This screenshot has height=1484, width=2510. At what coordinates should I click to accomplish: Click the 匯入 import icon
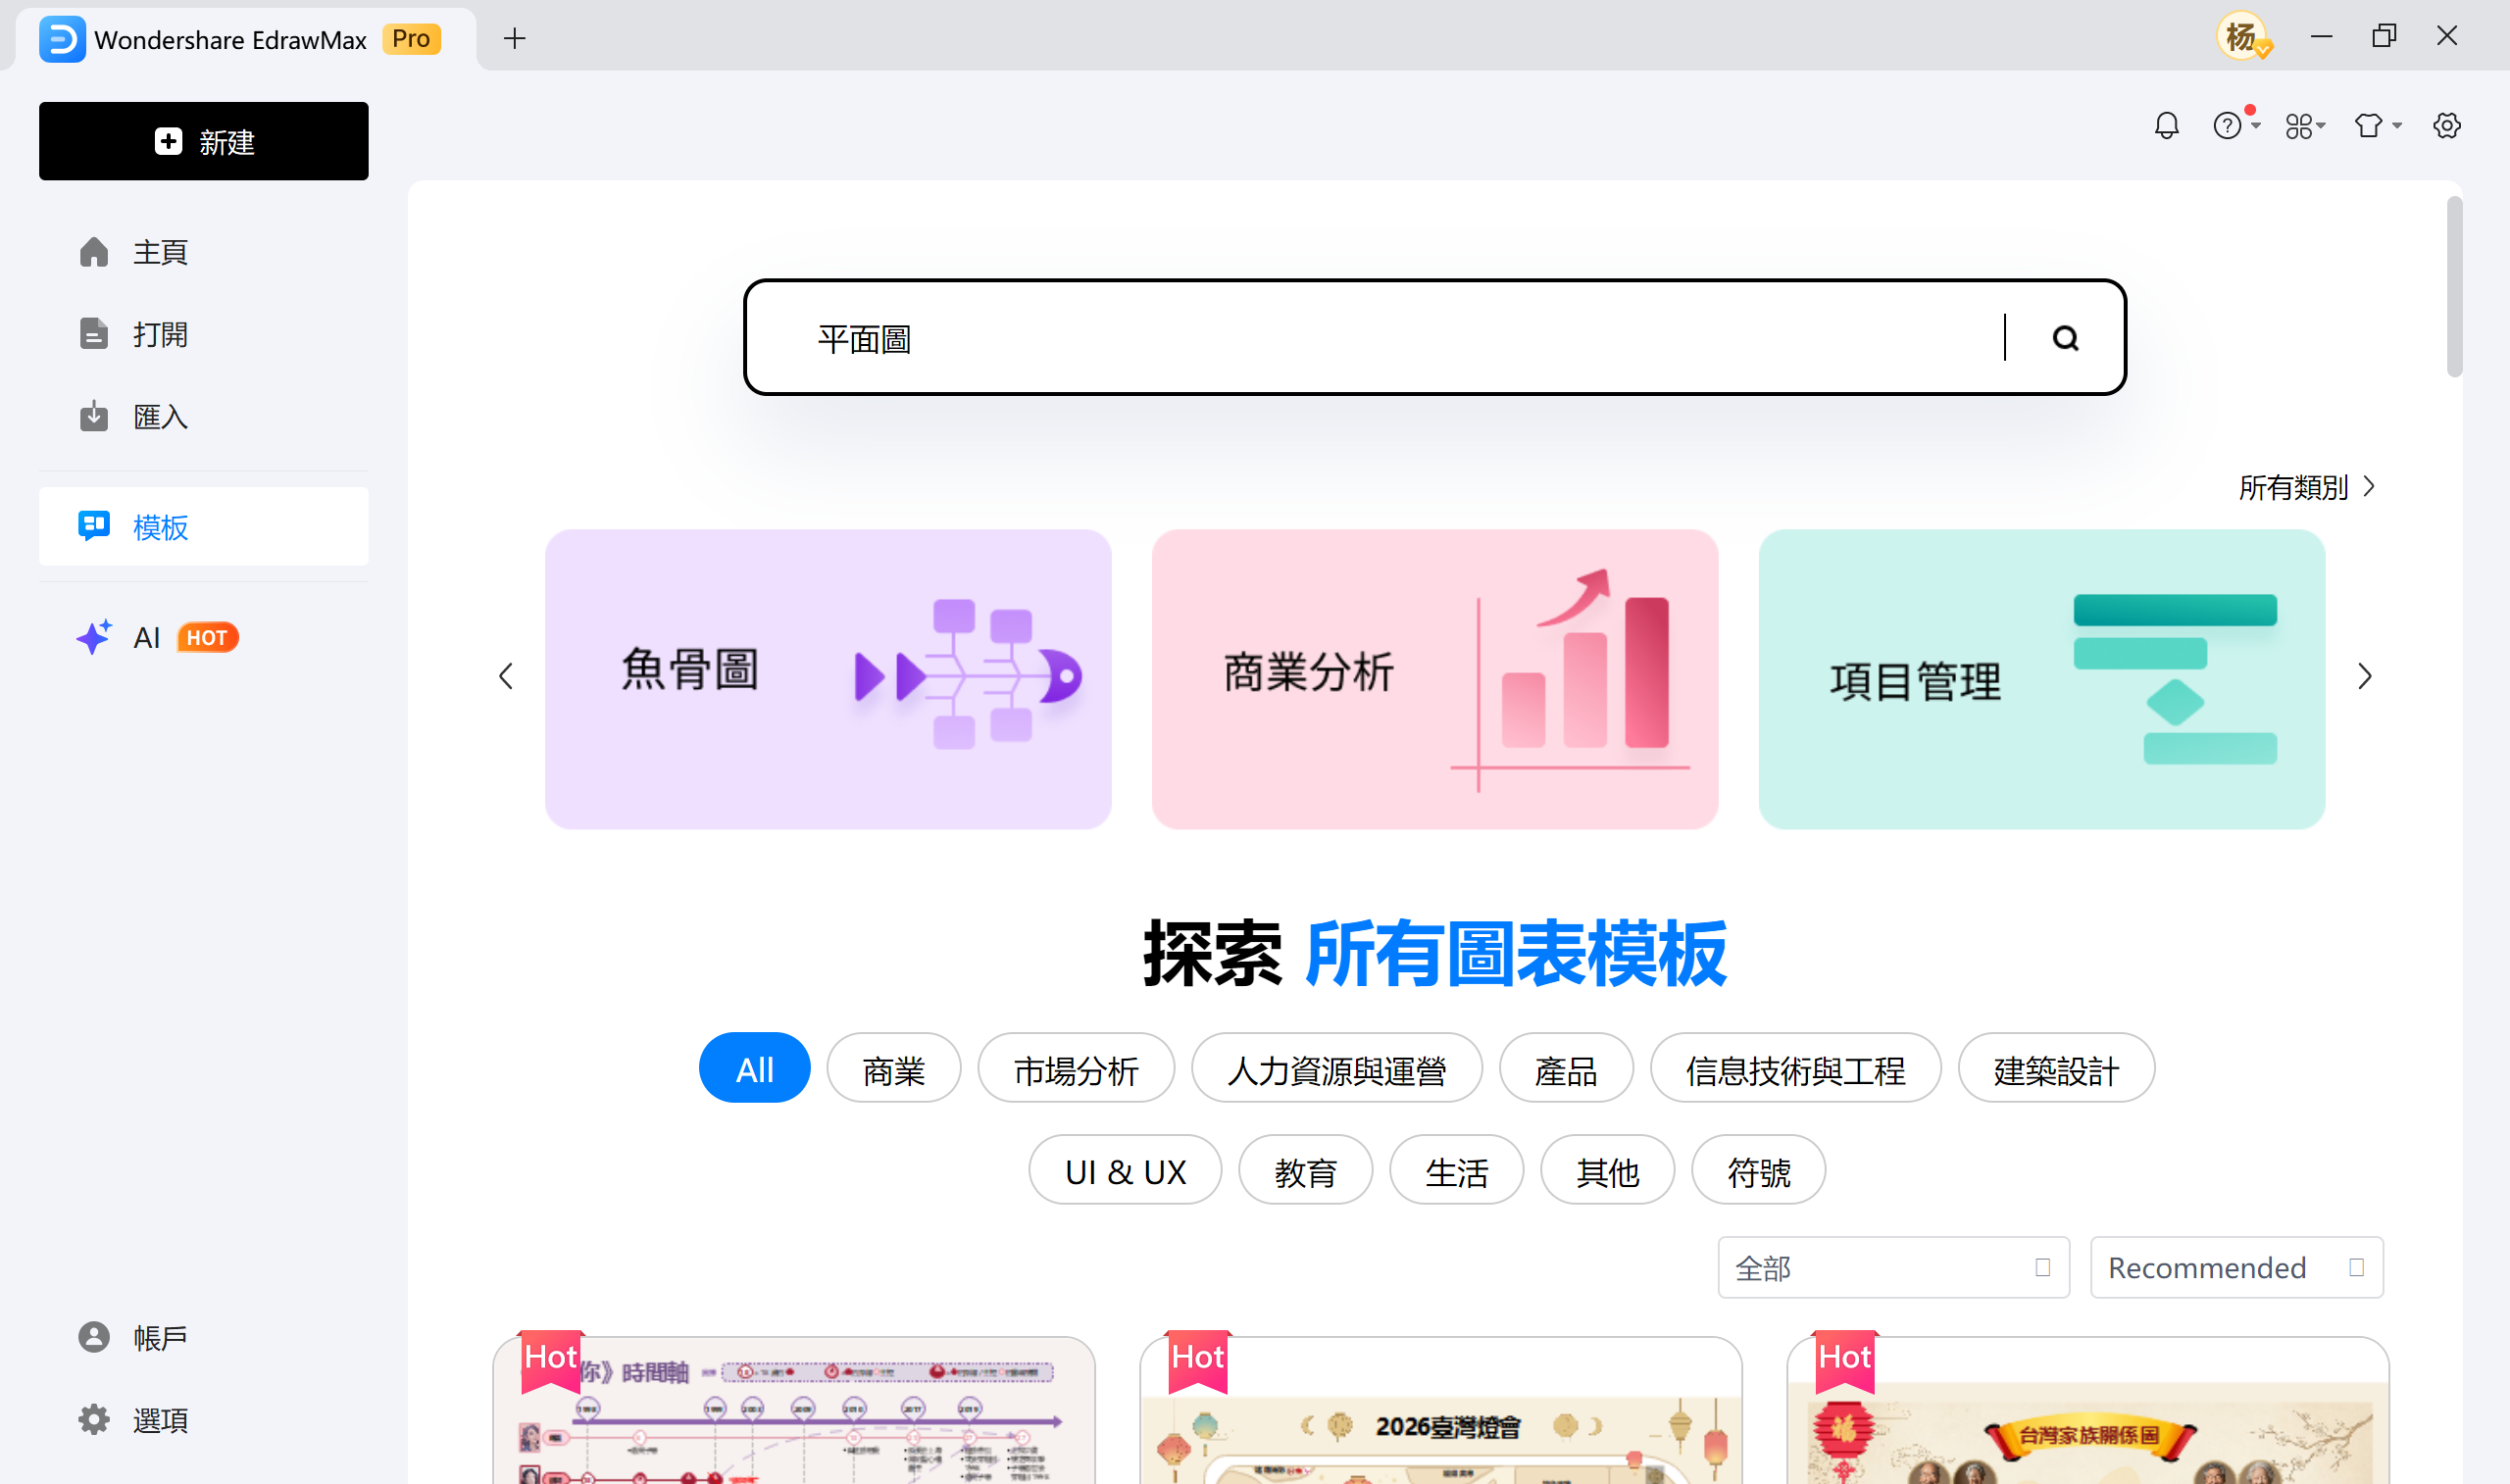coord(93,416)
